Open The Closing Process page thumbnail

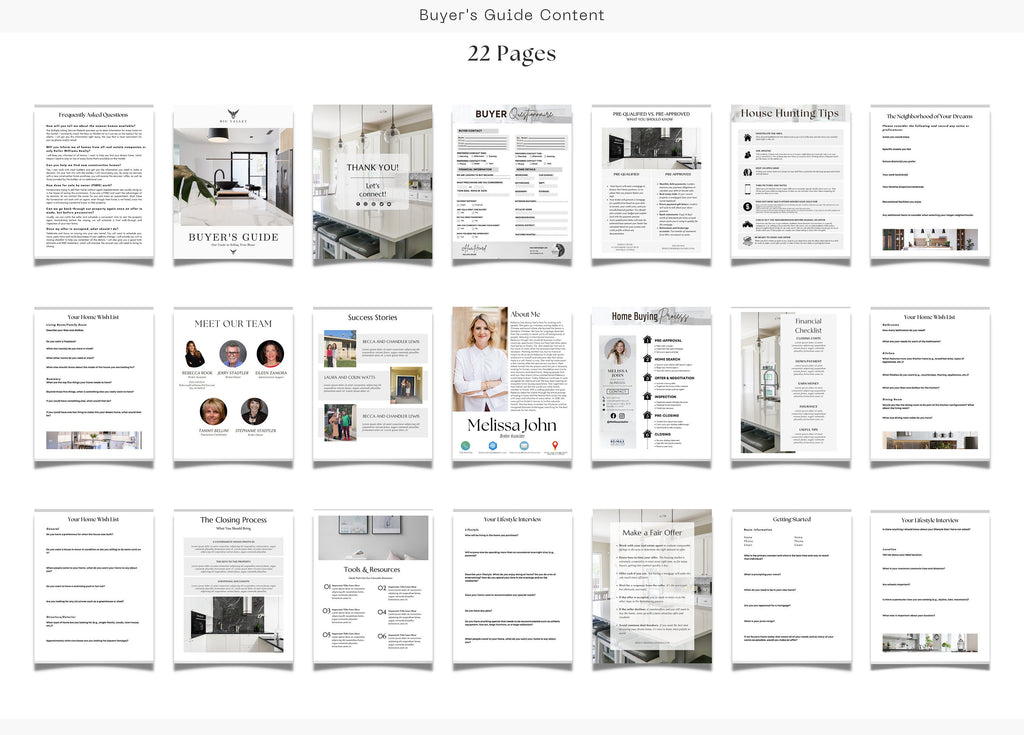point(233,587)
